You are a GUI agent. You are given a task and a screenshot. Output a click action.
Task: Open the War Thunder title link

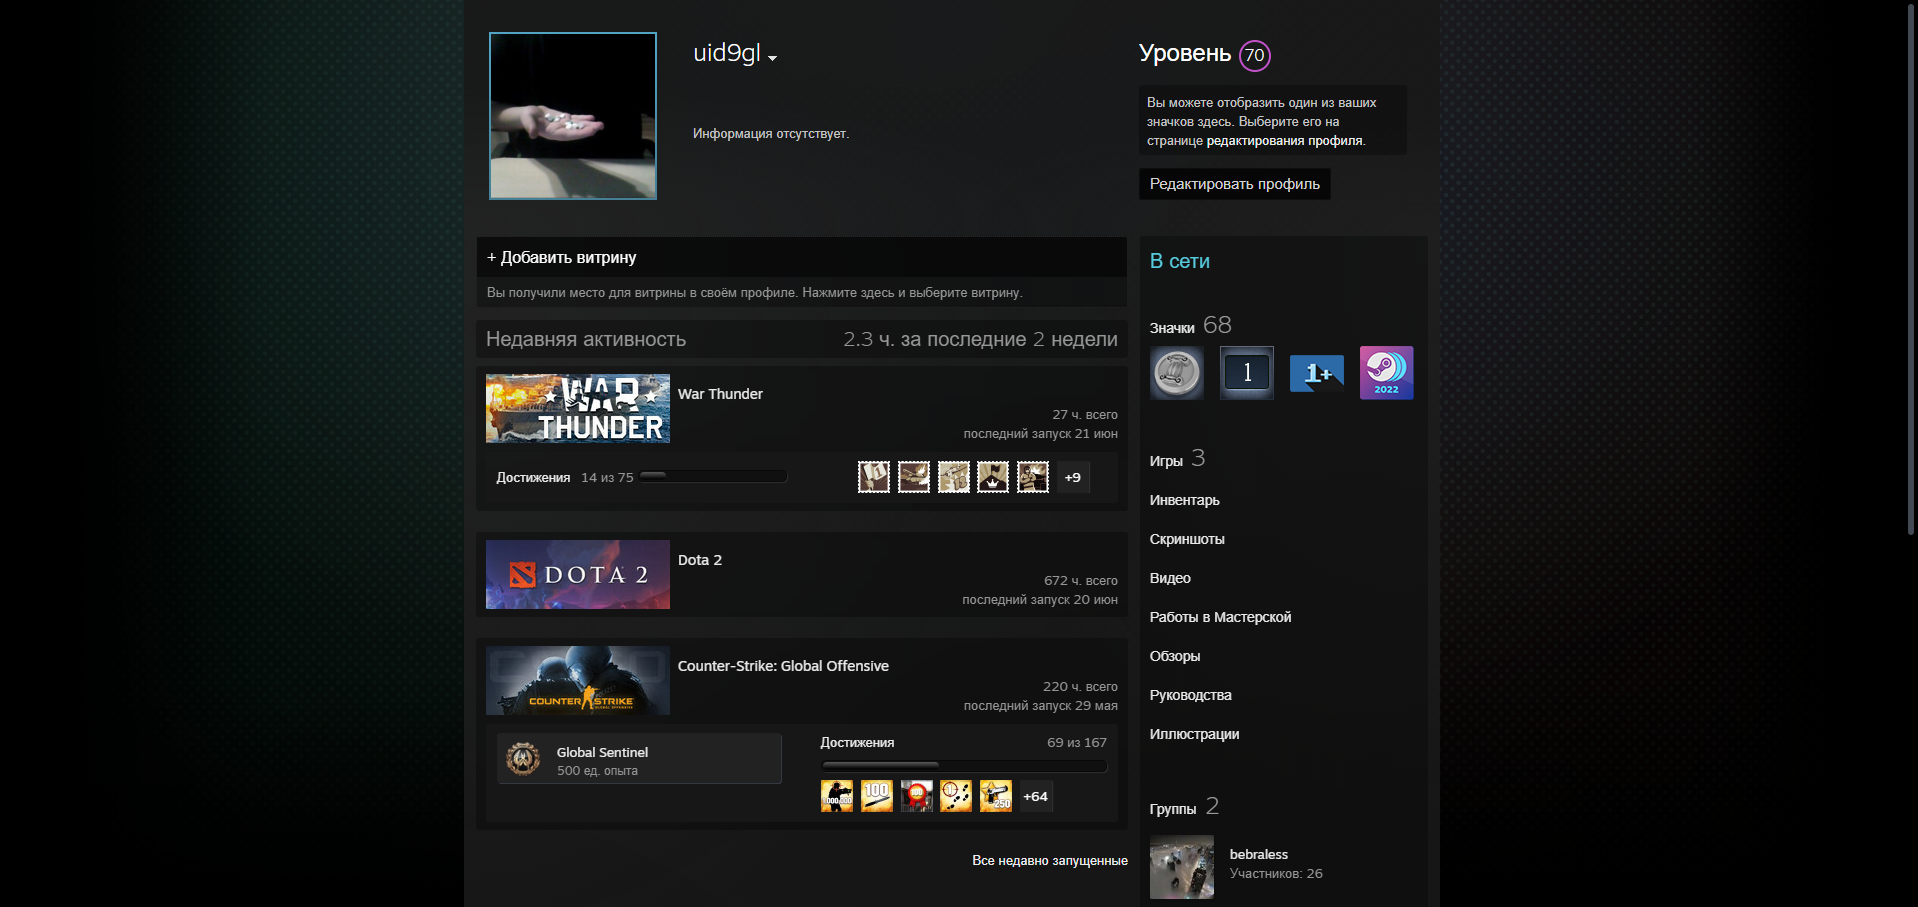tap(720, 394)
